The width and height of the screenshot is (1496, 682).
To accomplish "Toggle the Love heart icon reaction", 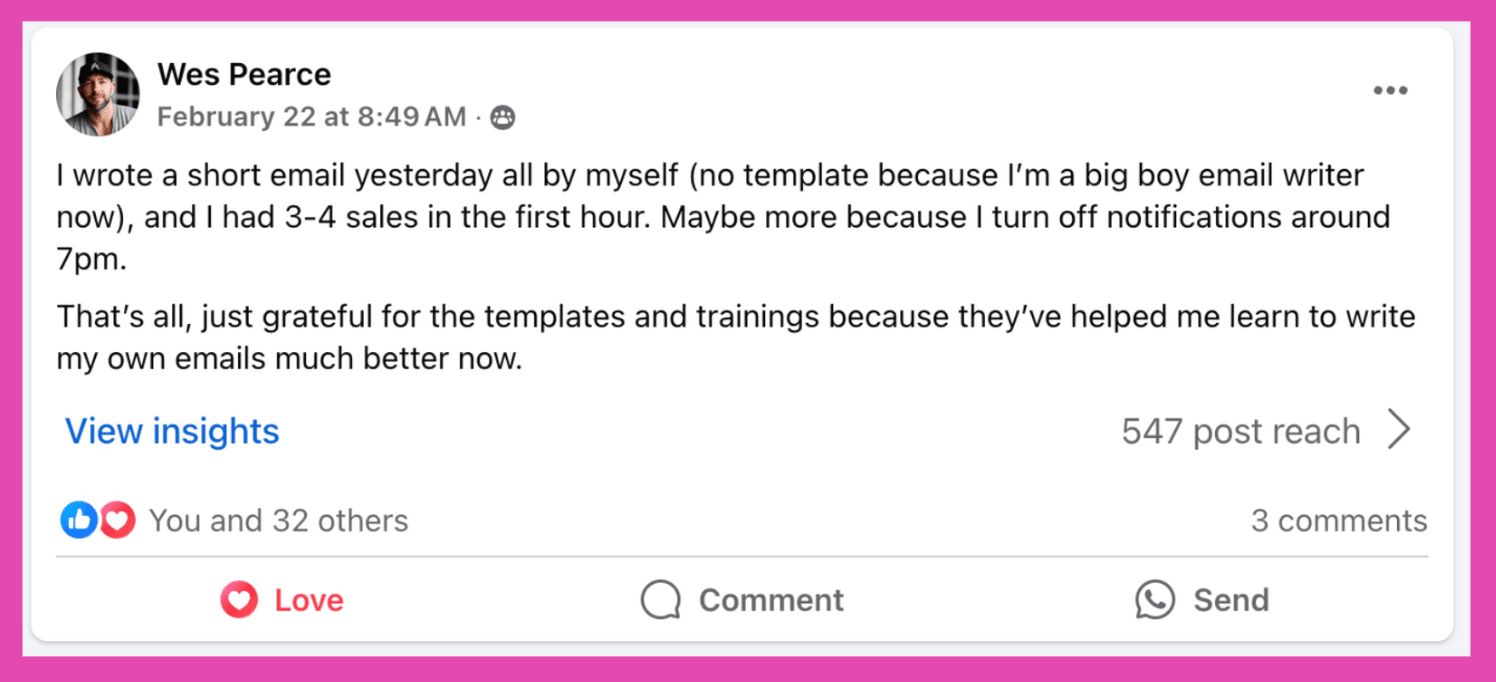I will point(239,600).
